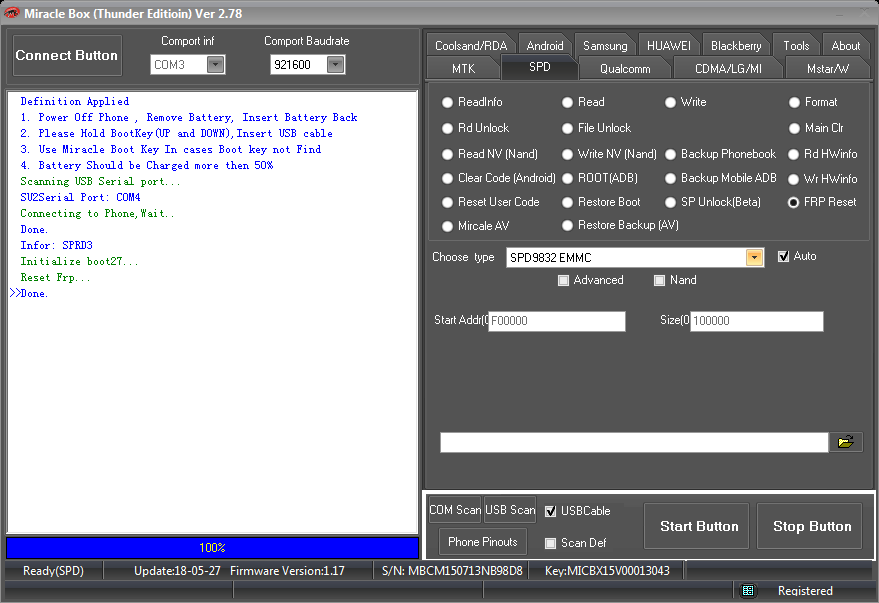Image resolution: width=879 pixels, height=603 pixels.
Task: Select the Format radio option
Action: click(794, 103)
